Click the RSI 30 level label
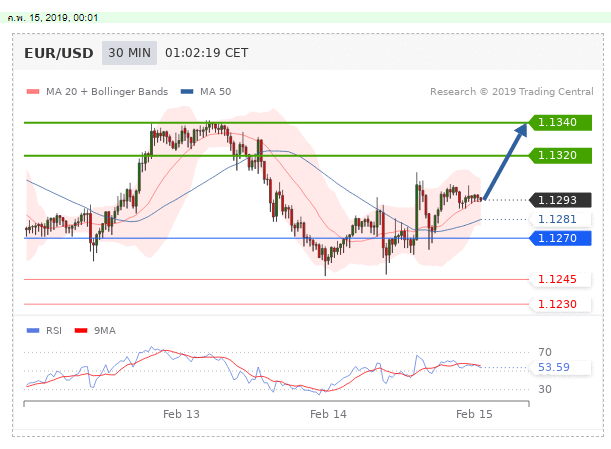 pyautogui.click(x=545, y=389)
